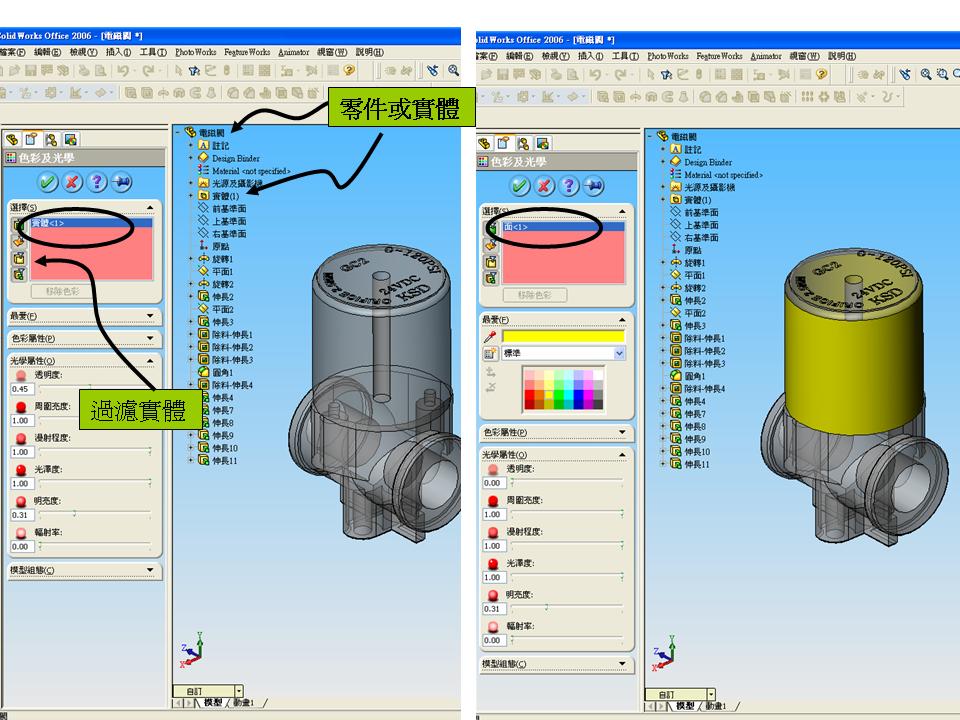The height and width of the screenshot is (720, 960).
Task: Select the eyedropper color picker in right window
Action: [x=490, y=337]
